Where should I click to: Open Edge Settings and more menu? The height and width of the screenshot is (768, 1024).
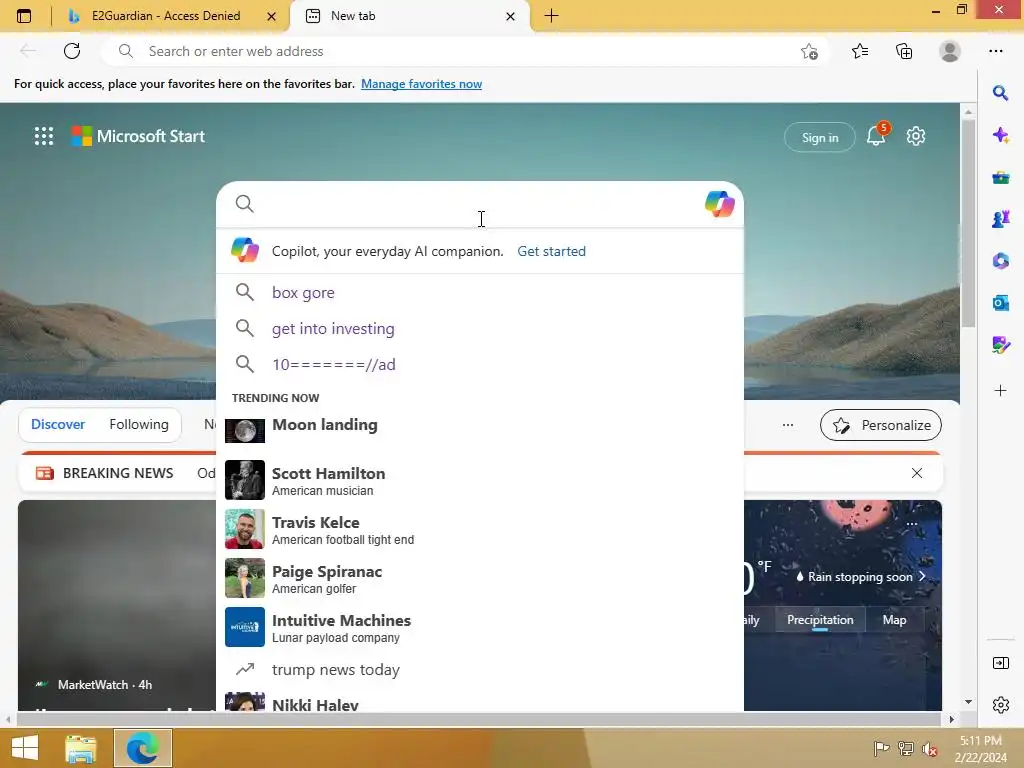[x=996, y=51]
